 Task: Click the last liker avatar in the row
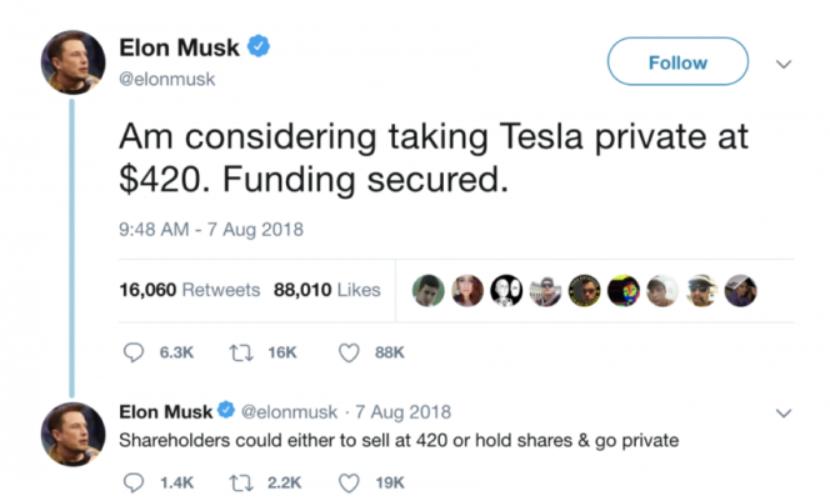tap(740, 290)
